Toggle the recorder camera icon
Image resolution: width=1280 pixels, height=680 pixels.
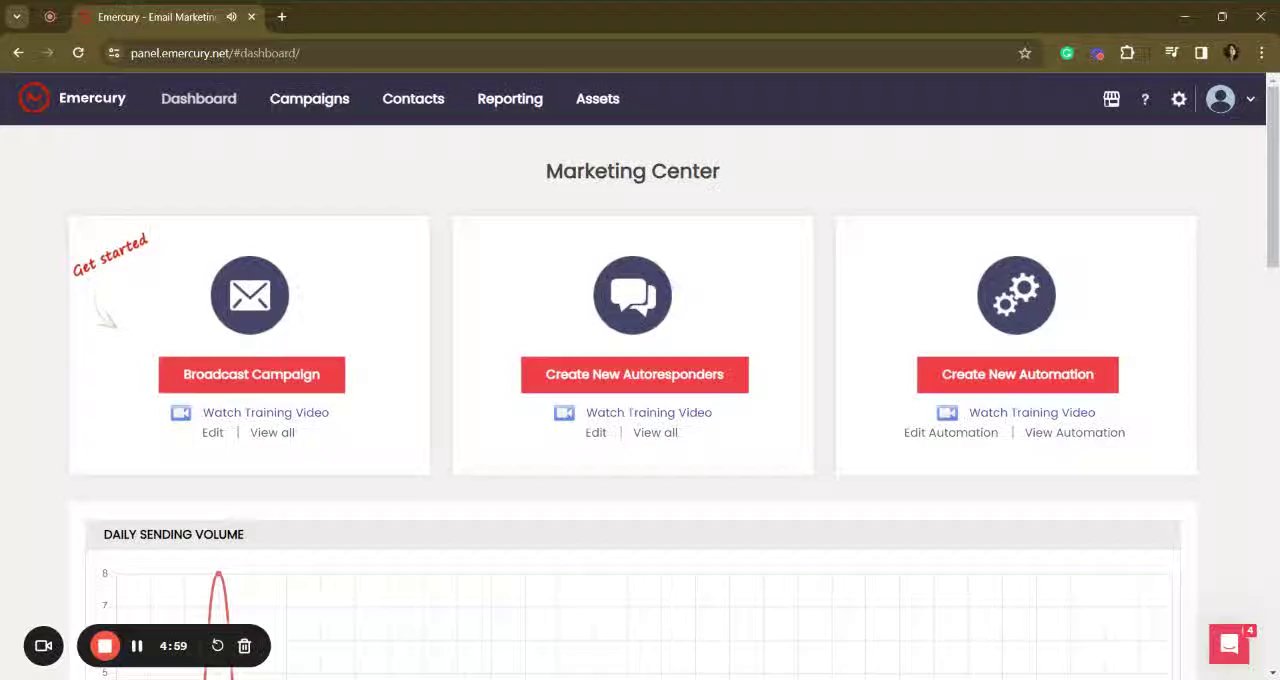[x=43, y=646]
